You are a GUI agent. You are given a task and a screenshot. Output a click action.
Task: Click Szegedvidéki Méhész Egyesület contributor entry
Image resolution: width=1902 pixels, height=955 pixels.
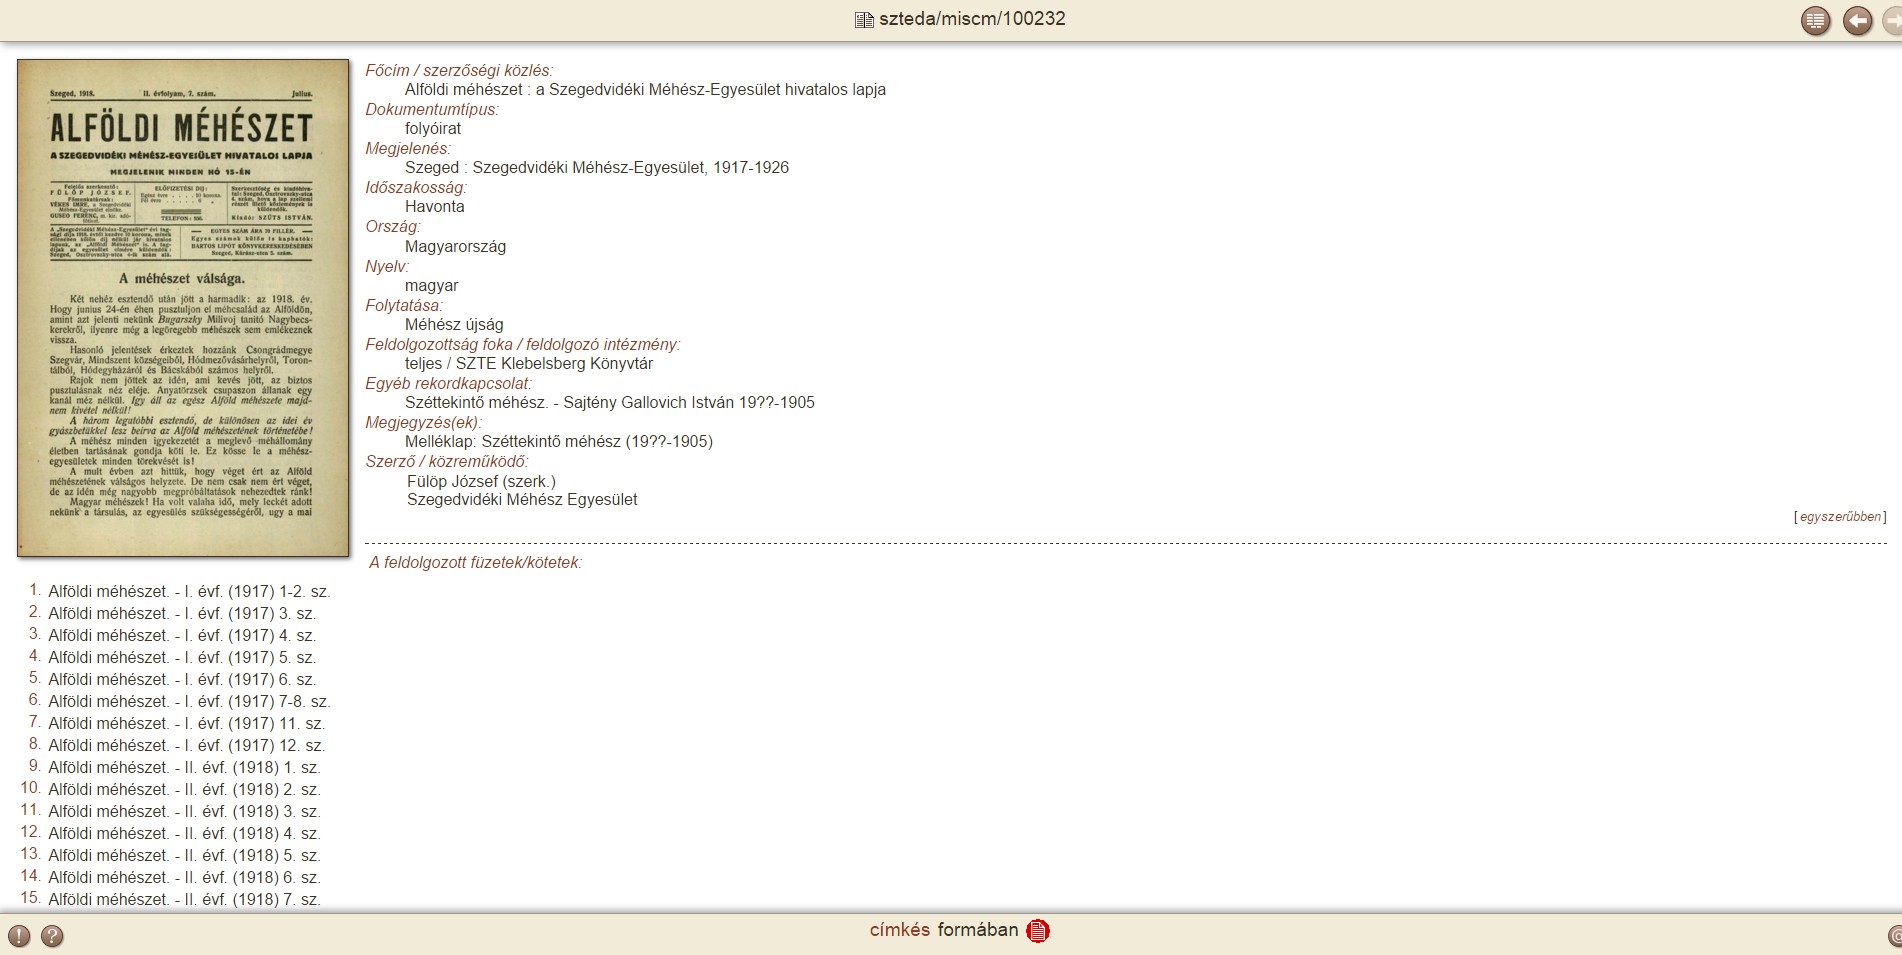(x=522, y=499)
